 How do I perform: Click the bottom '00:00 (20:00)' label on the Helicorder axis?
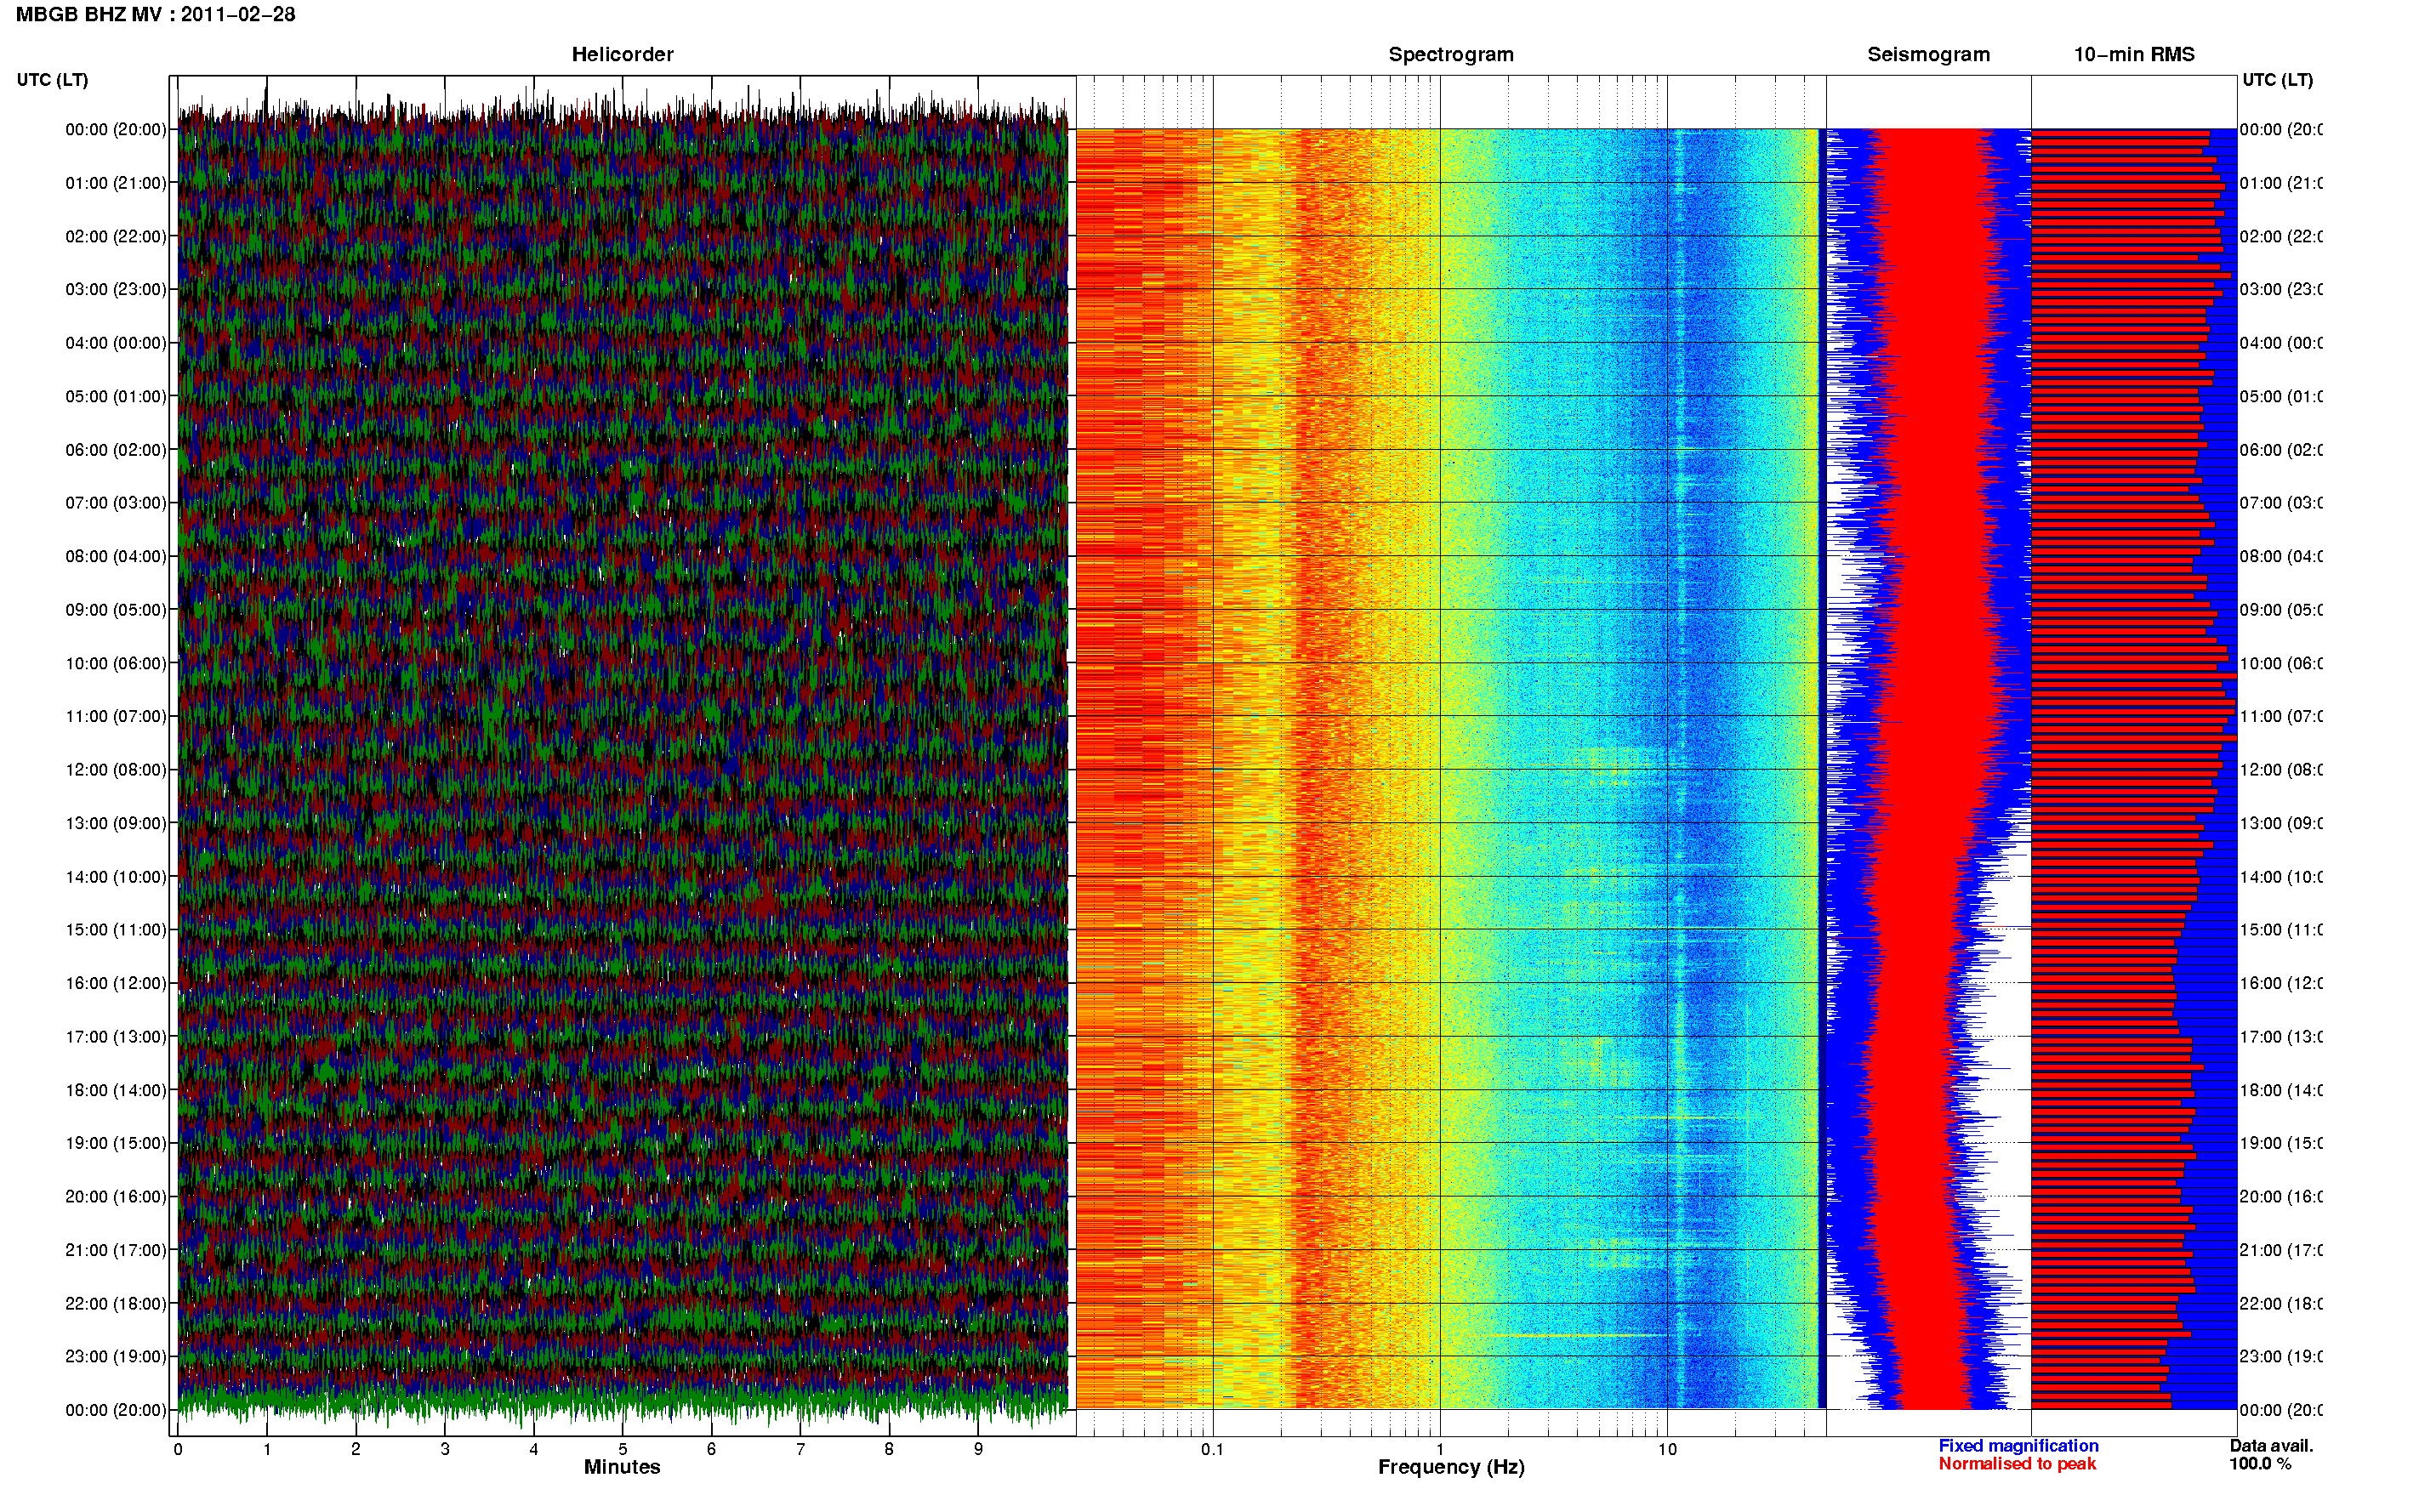click(x=116, y=1410)
